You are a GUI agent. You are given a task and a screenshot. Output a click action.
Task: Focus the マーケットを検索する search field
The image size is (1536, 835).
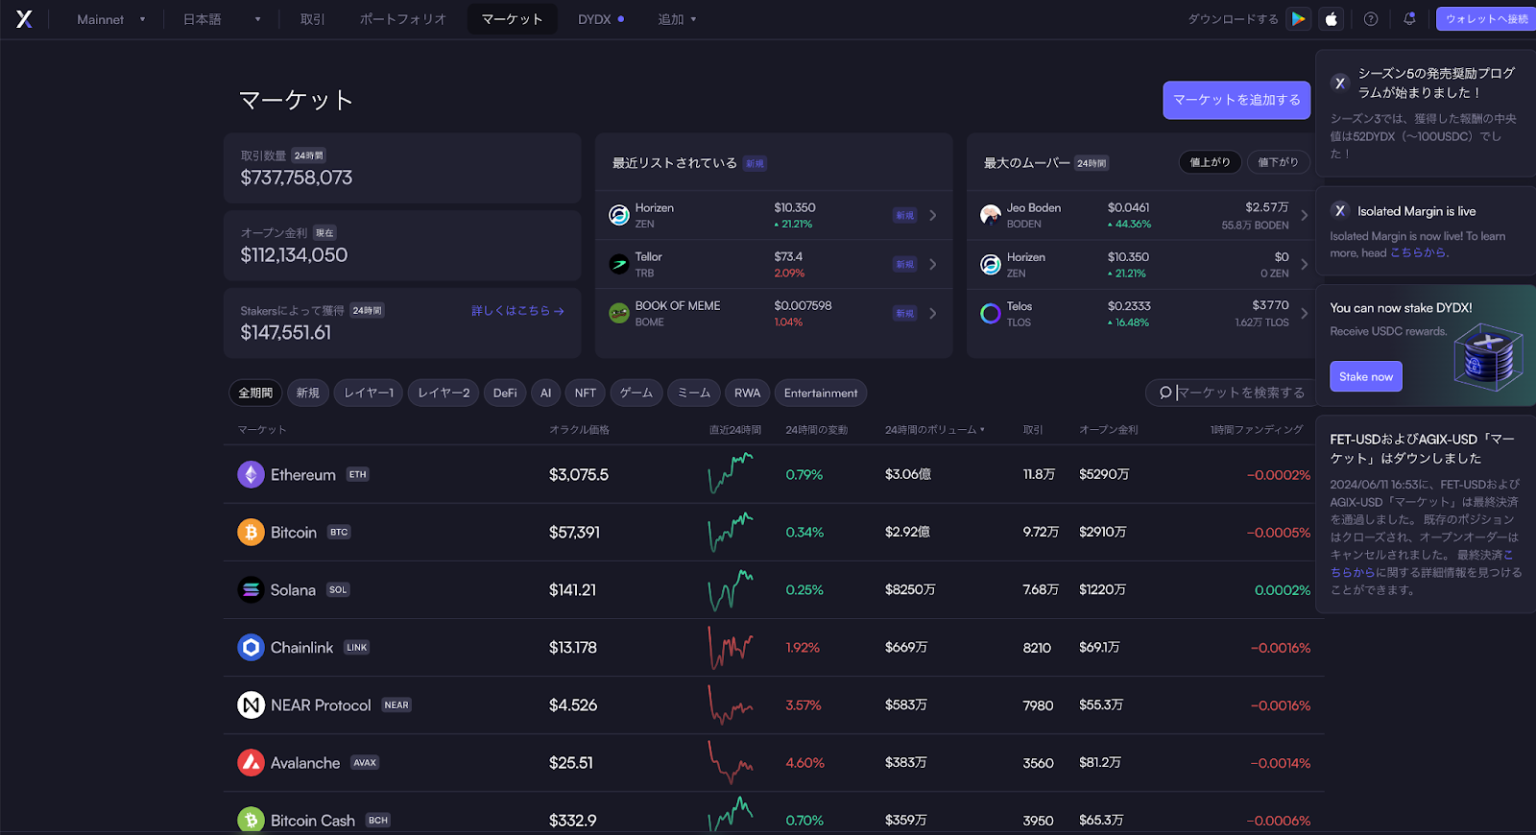pyautogui.click(x=1240, y=393)
